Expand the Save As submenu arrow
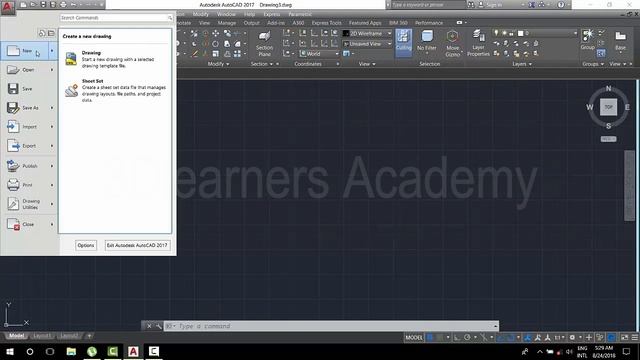The image size is (640, 360). [52, 108]
